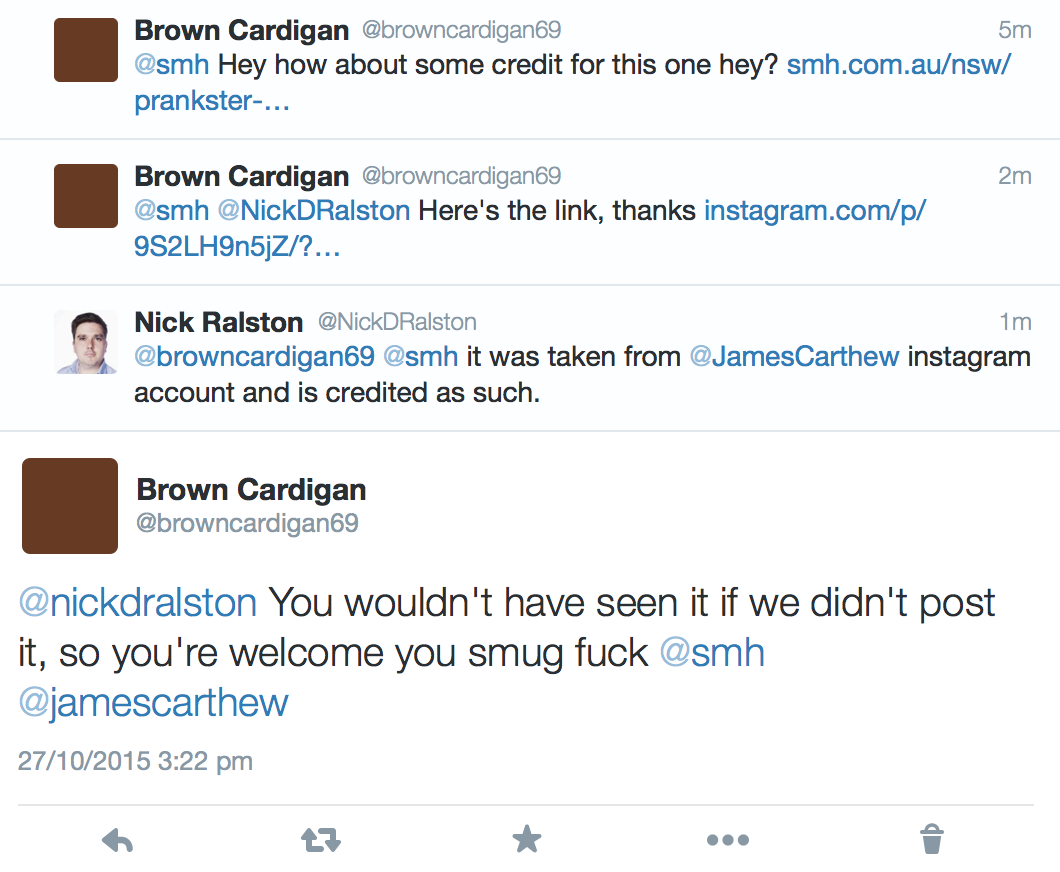Open the @NickDRalston mention in the second tweet

[x=313, y=211]
